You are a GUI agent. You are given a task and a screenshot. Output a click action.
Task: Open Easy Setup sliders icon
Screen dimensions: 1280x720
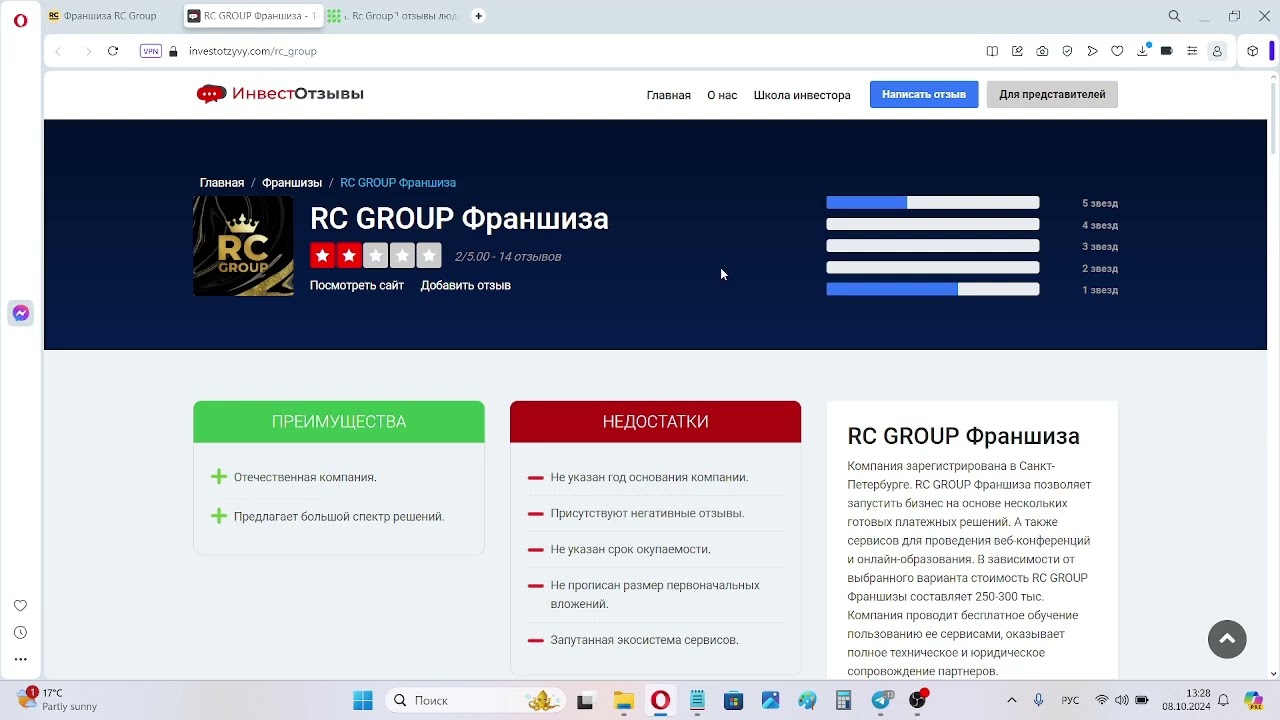1192,51
